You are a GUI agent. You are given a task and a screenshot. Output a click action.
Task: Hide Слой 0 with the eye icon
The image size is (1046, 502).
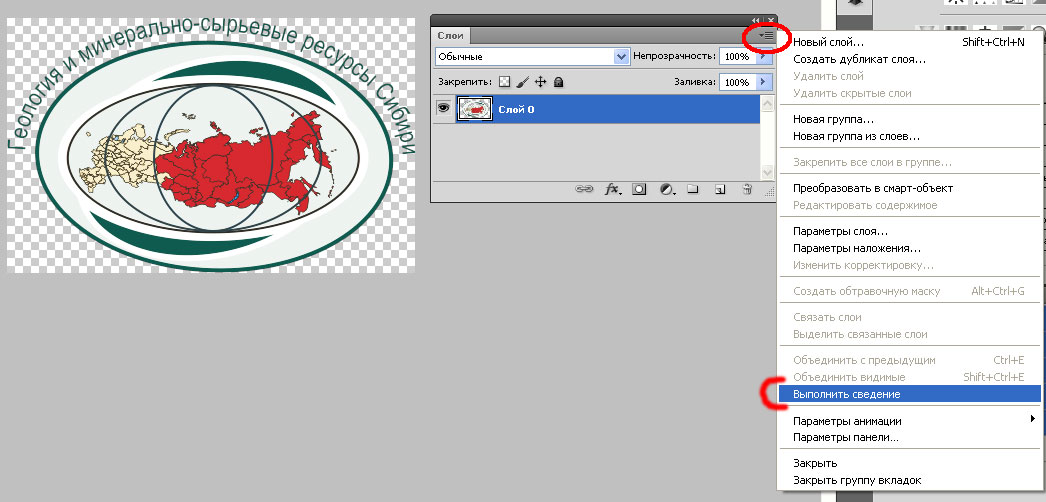(443, 109)
